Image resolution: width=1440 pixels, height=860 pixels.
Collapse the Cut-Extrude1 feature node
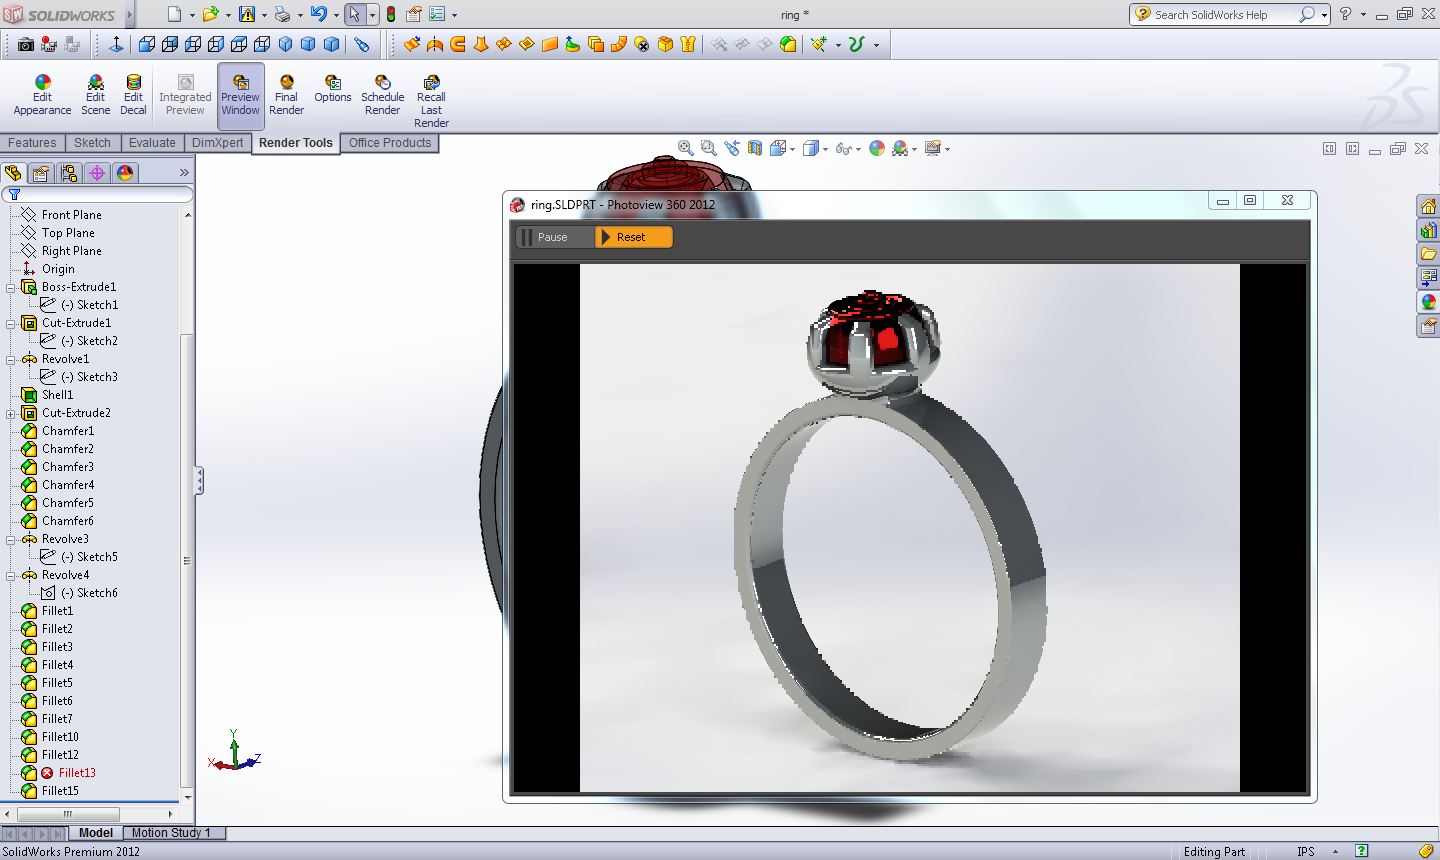pos(11,323)
